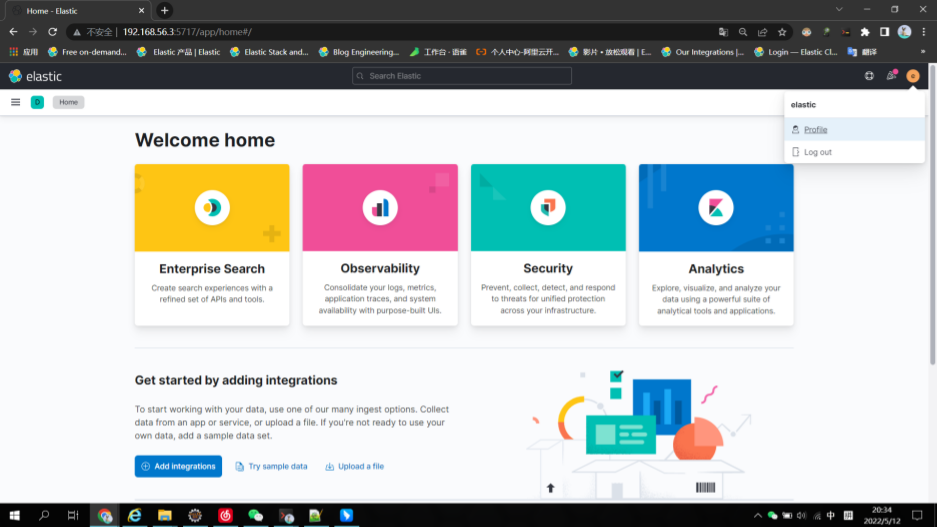Open the Blog Engineering bookmark
Image resolution: width=937 pixels, height=527 pixels.
point(359,52)
